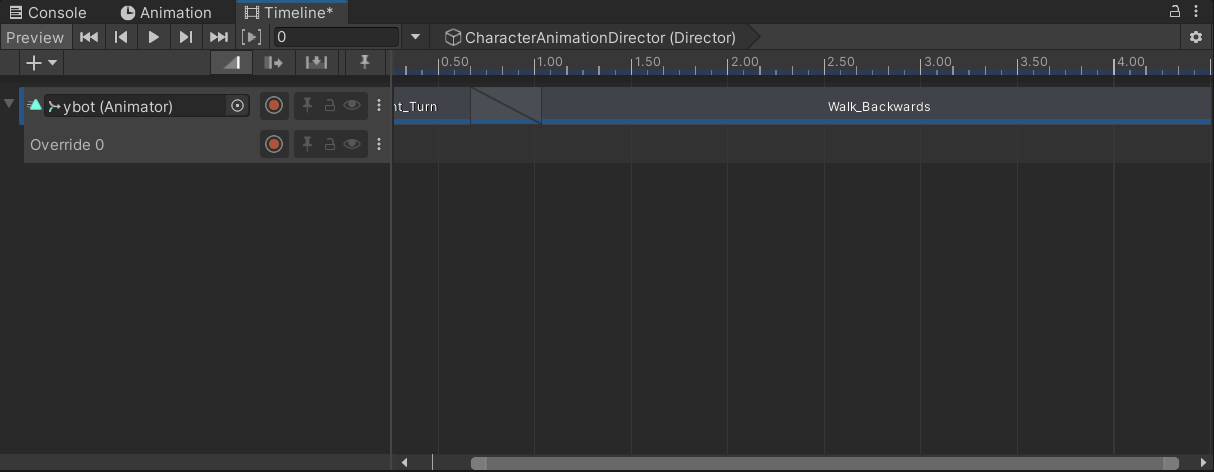Select the Timeline* tab
Image resolution: width=1214 pixels, height=472 pixels.
tap(291, 13)
